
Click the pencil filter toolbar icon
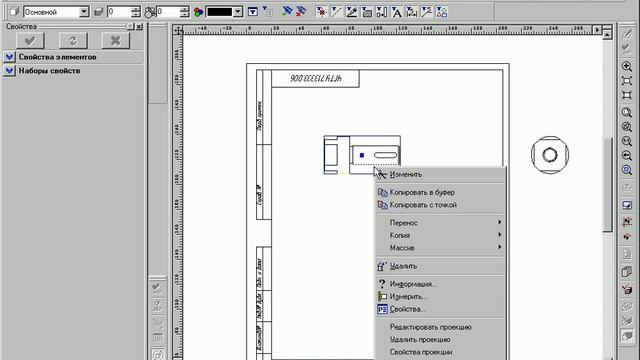[x=351, y=12]
